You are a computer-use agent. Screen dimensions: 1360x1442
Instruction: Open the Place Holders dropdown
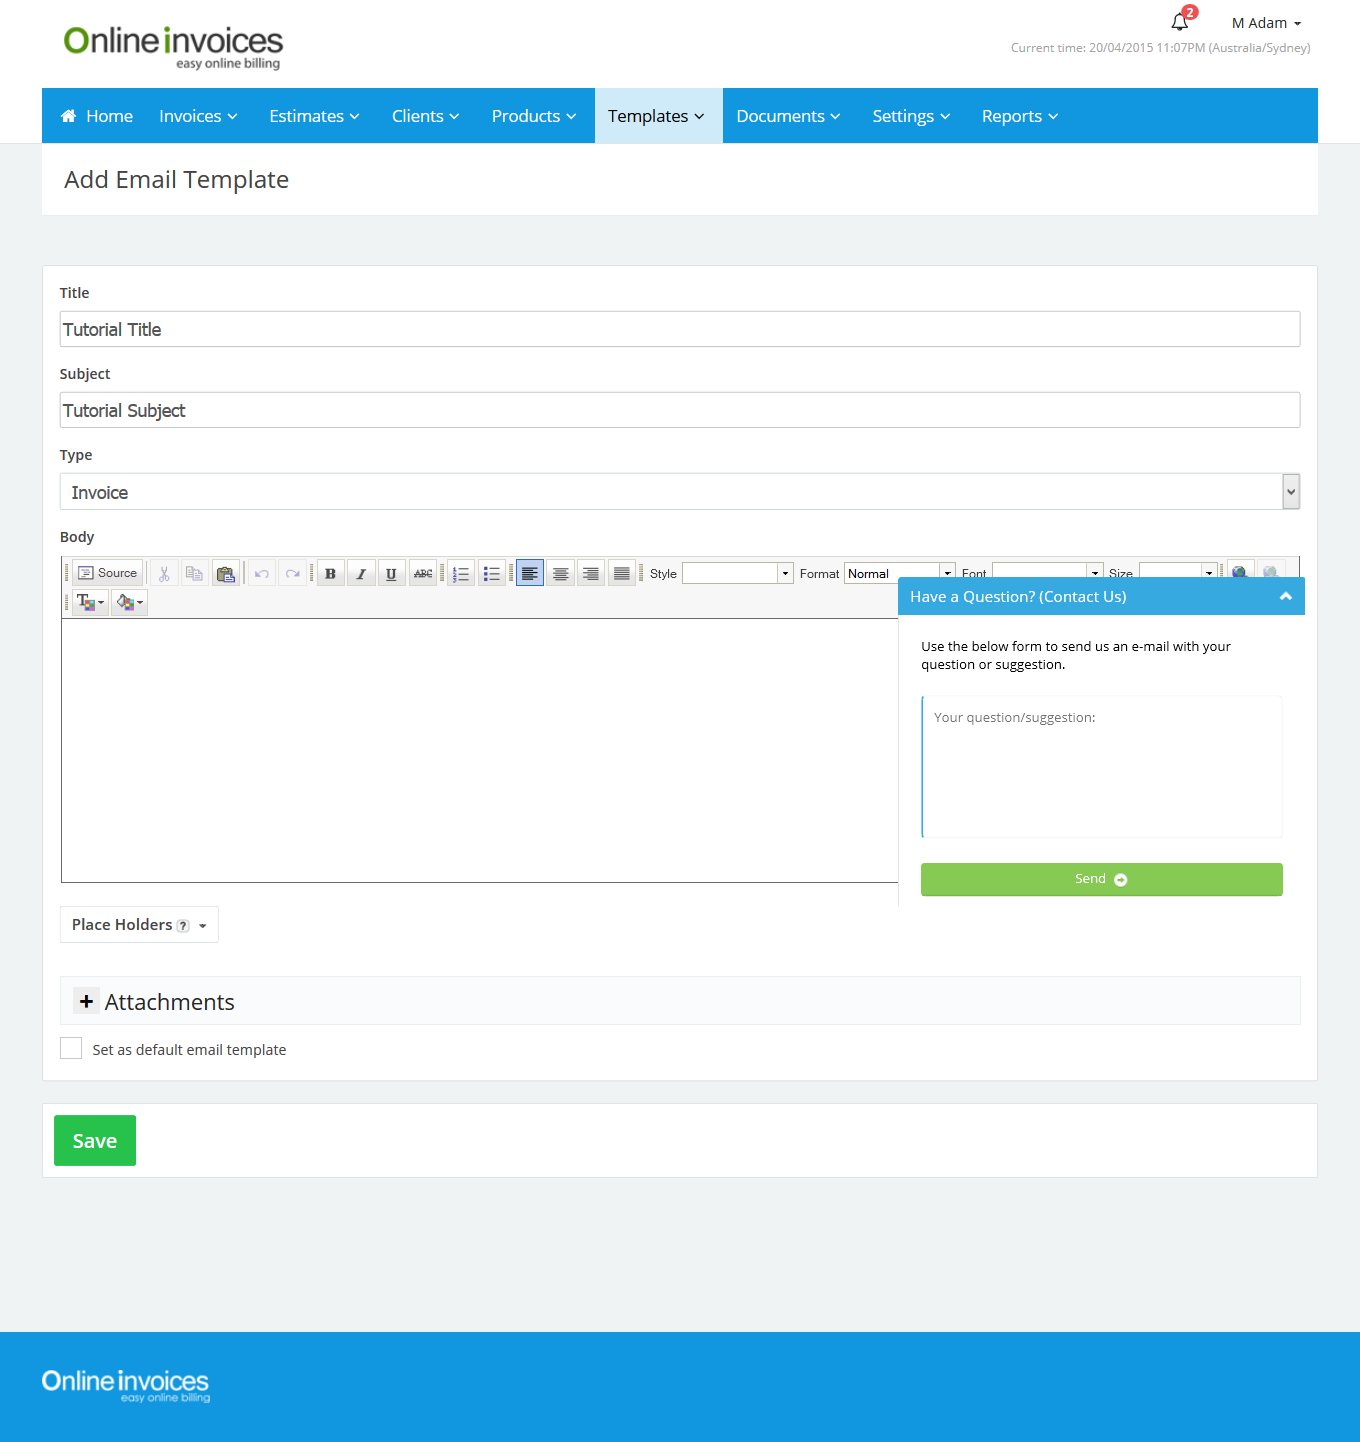coord(139,925)
